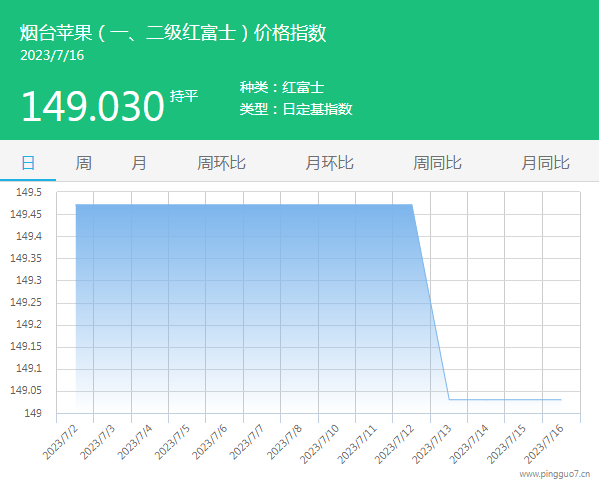
Task: Click the 149.030 index value
Action: [x=93, y=106]
